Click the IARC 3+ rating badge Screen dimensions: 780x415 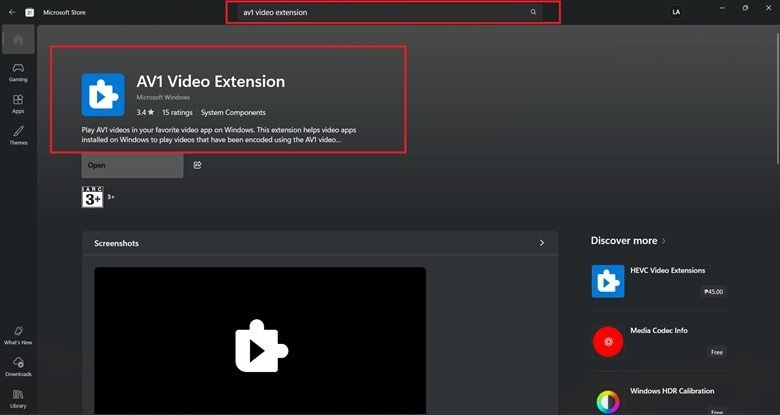coord(93,197)
